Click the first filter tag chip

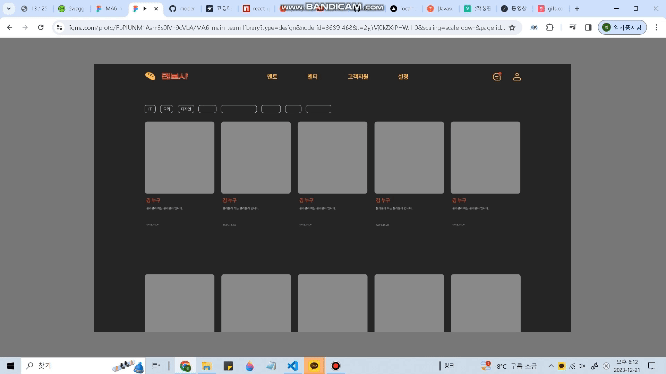150,109
